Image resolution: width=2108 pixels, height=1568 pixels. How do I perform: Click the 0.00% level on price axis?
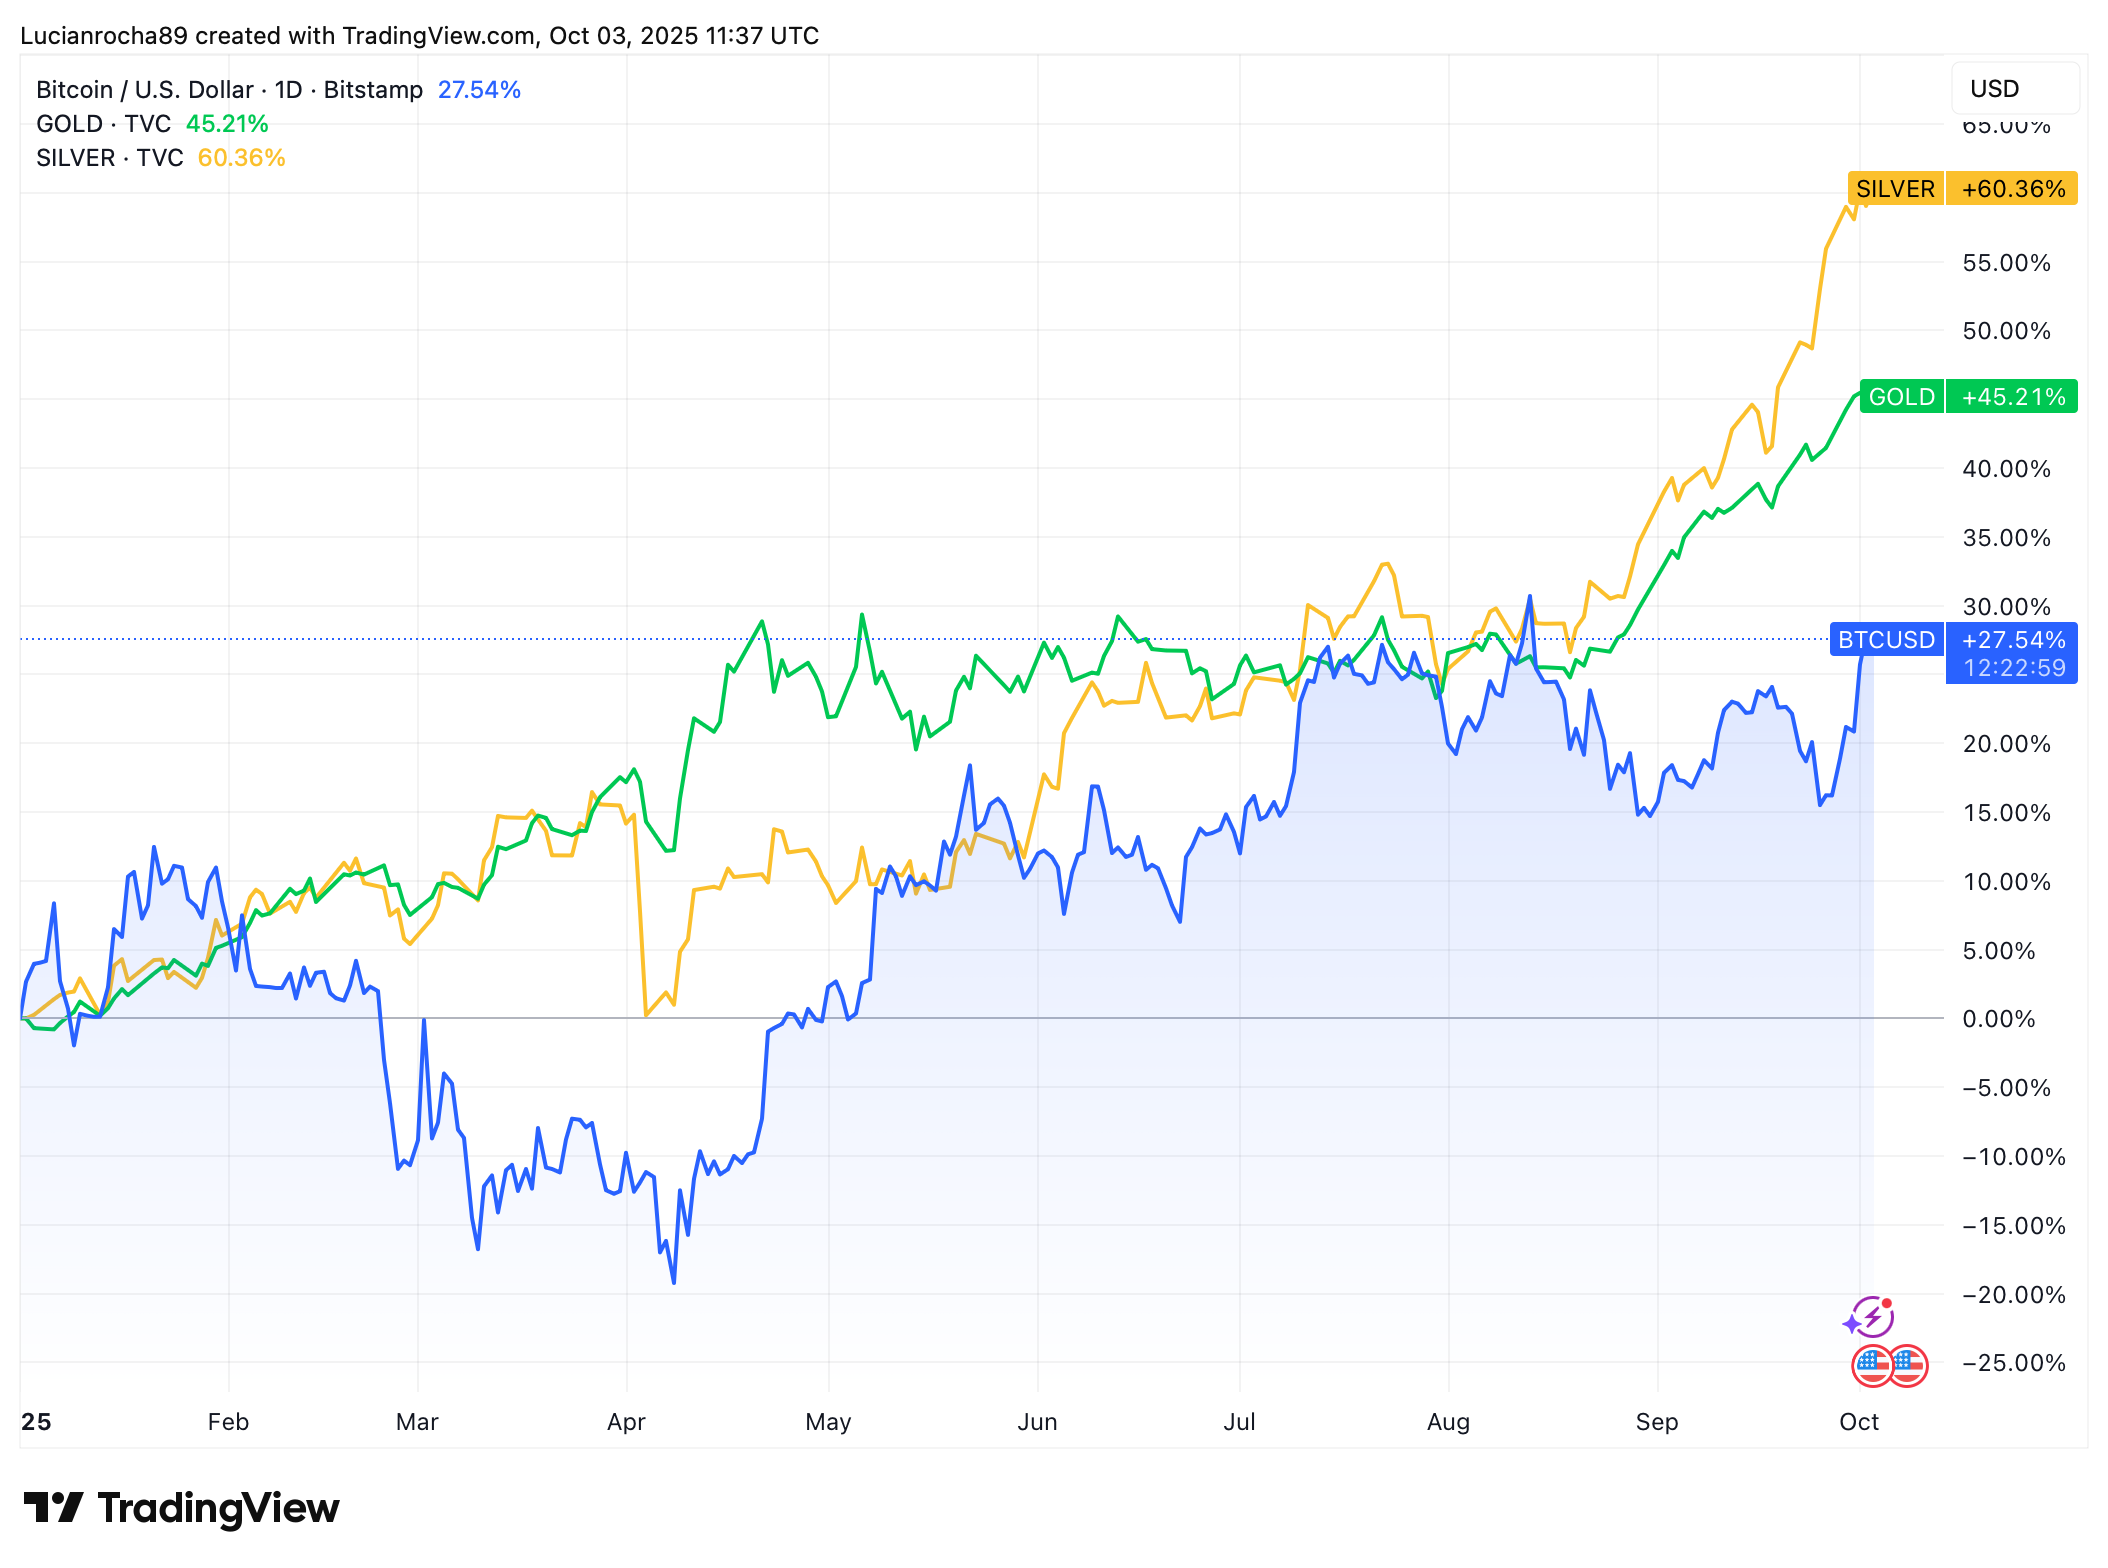1998,1019
